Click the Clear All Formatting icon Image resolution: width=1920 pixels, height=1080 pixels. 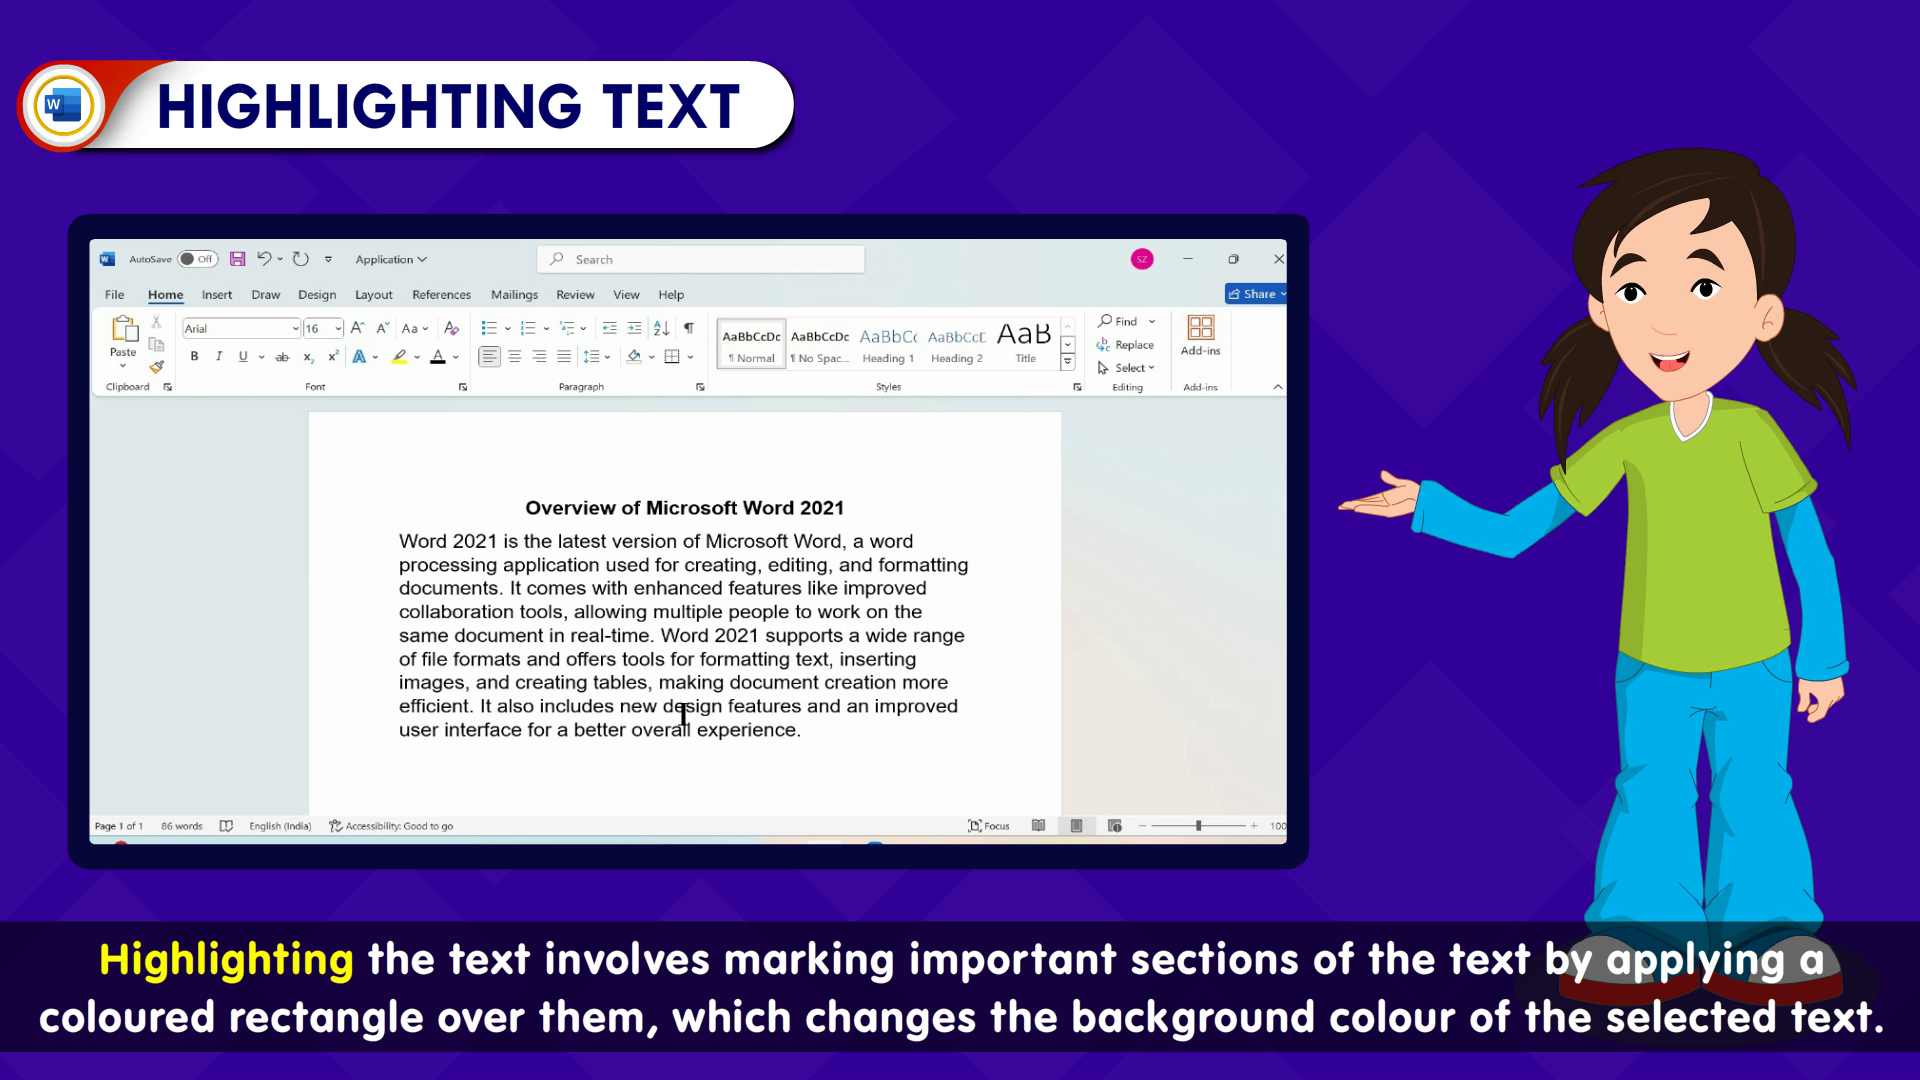[x=451, y=328]
